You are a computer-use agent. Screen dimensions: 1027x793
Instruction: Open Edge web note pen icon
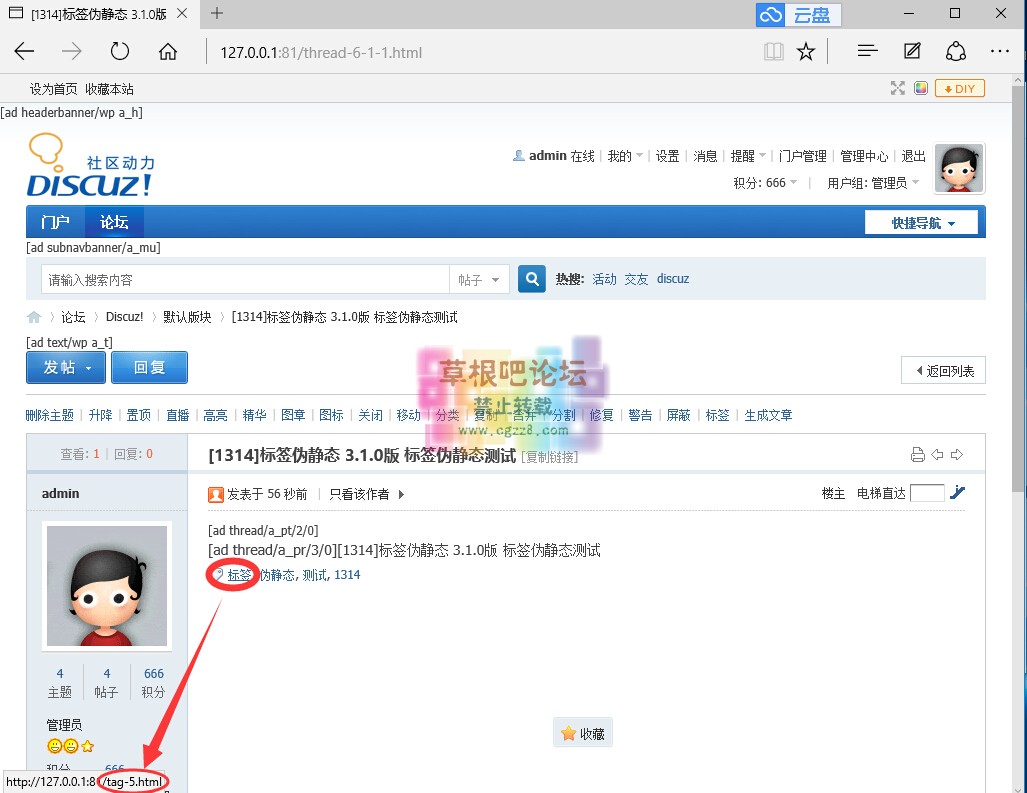coord(912,52)
